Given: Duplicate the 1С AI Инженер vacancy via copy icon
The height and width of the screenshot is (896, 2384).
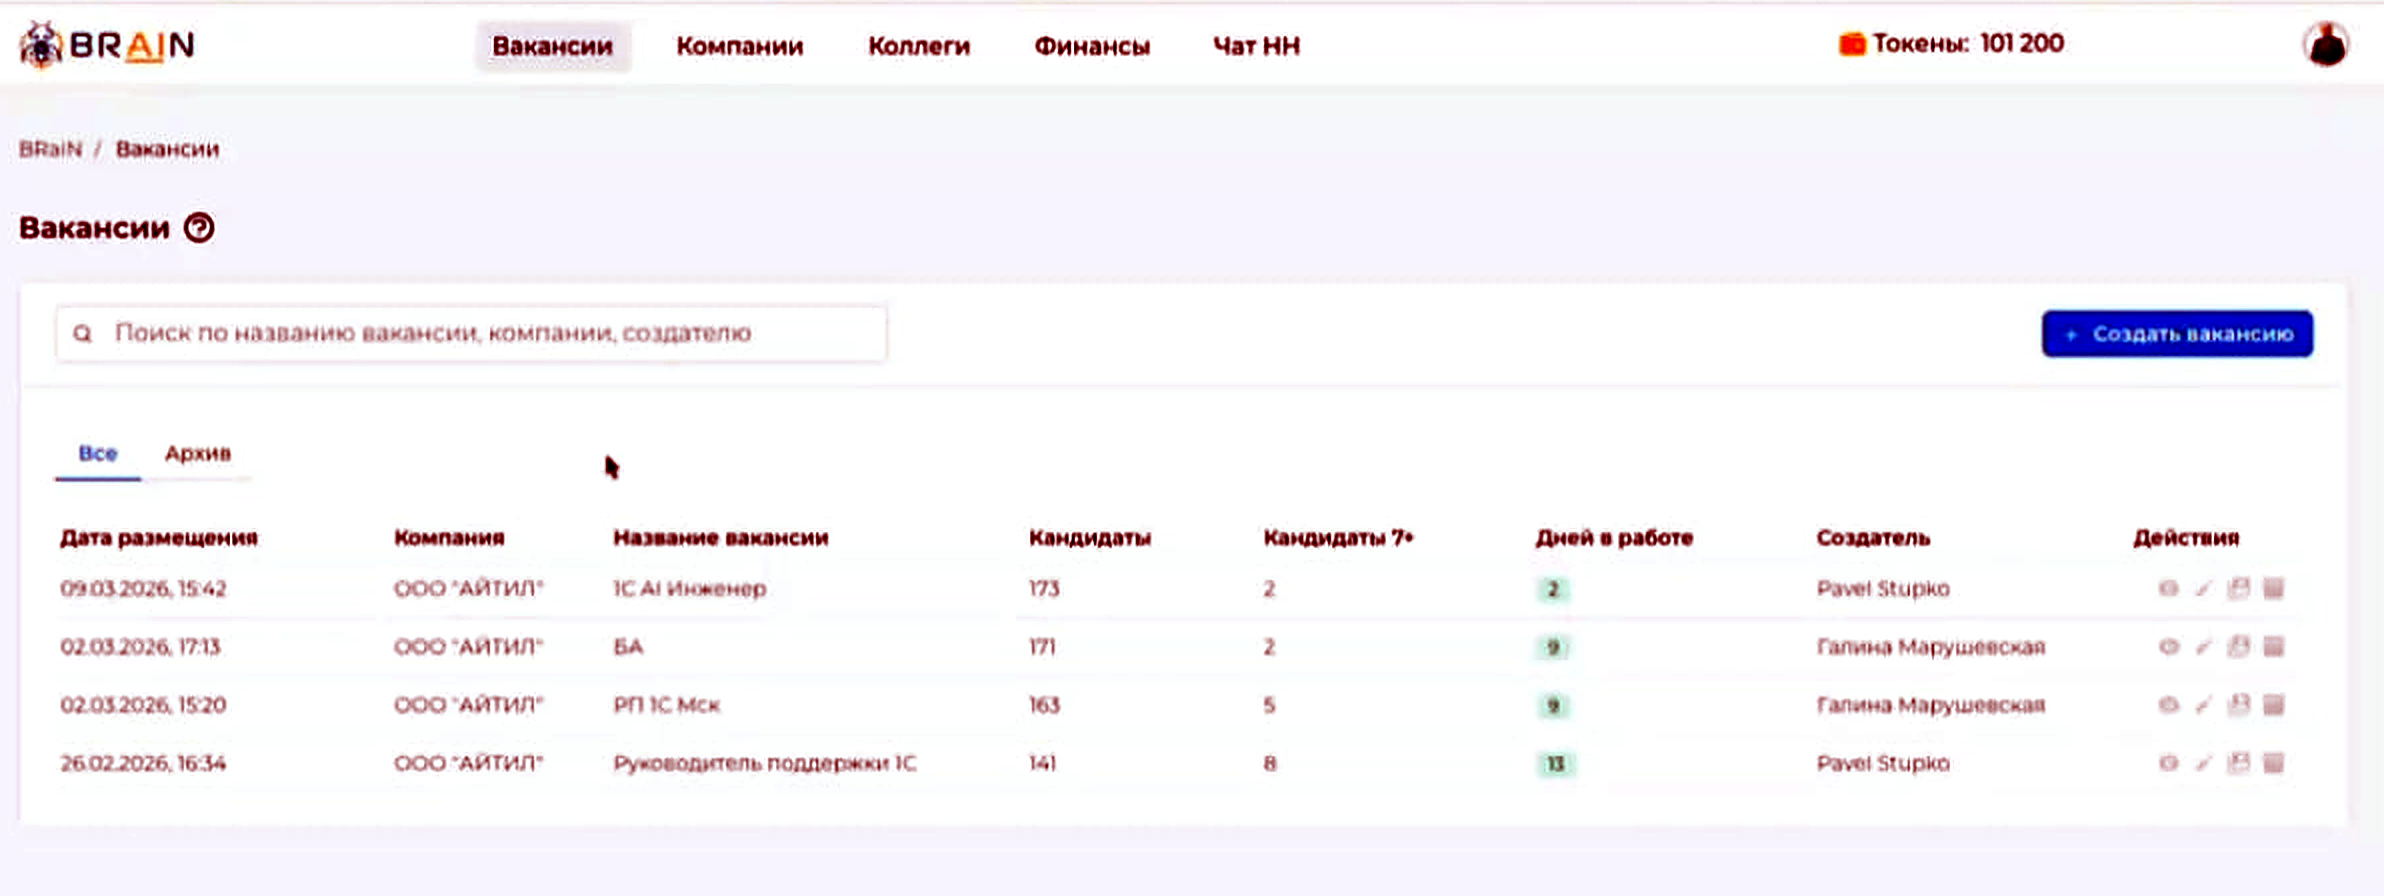Looking at the screenshot, I should point(2238,588).
